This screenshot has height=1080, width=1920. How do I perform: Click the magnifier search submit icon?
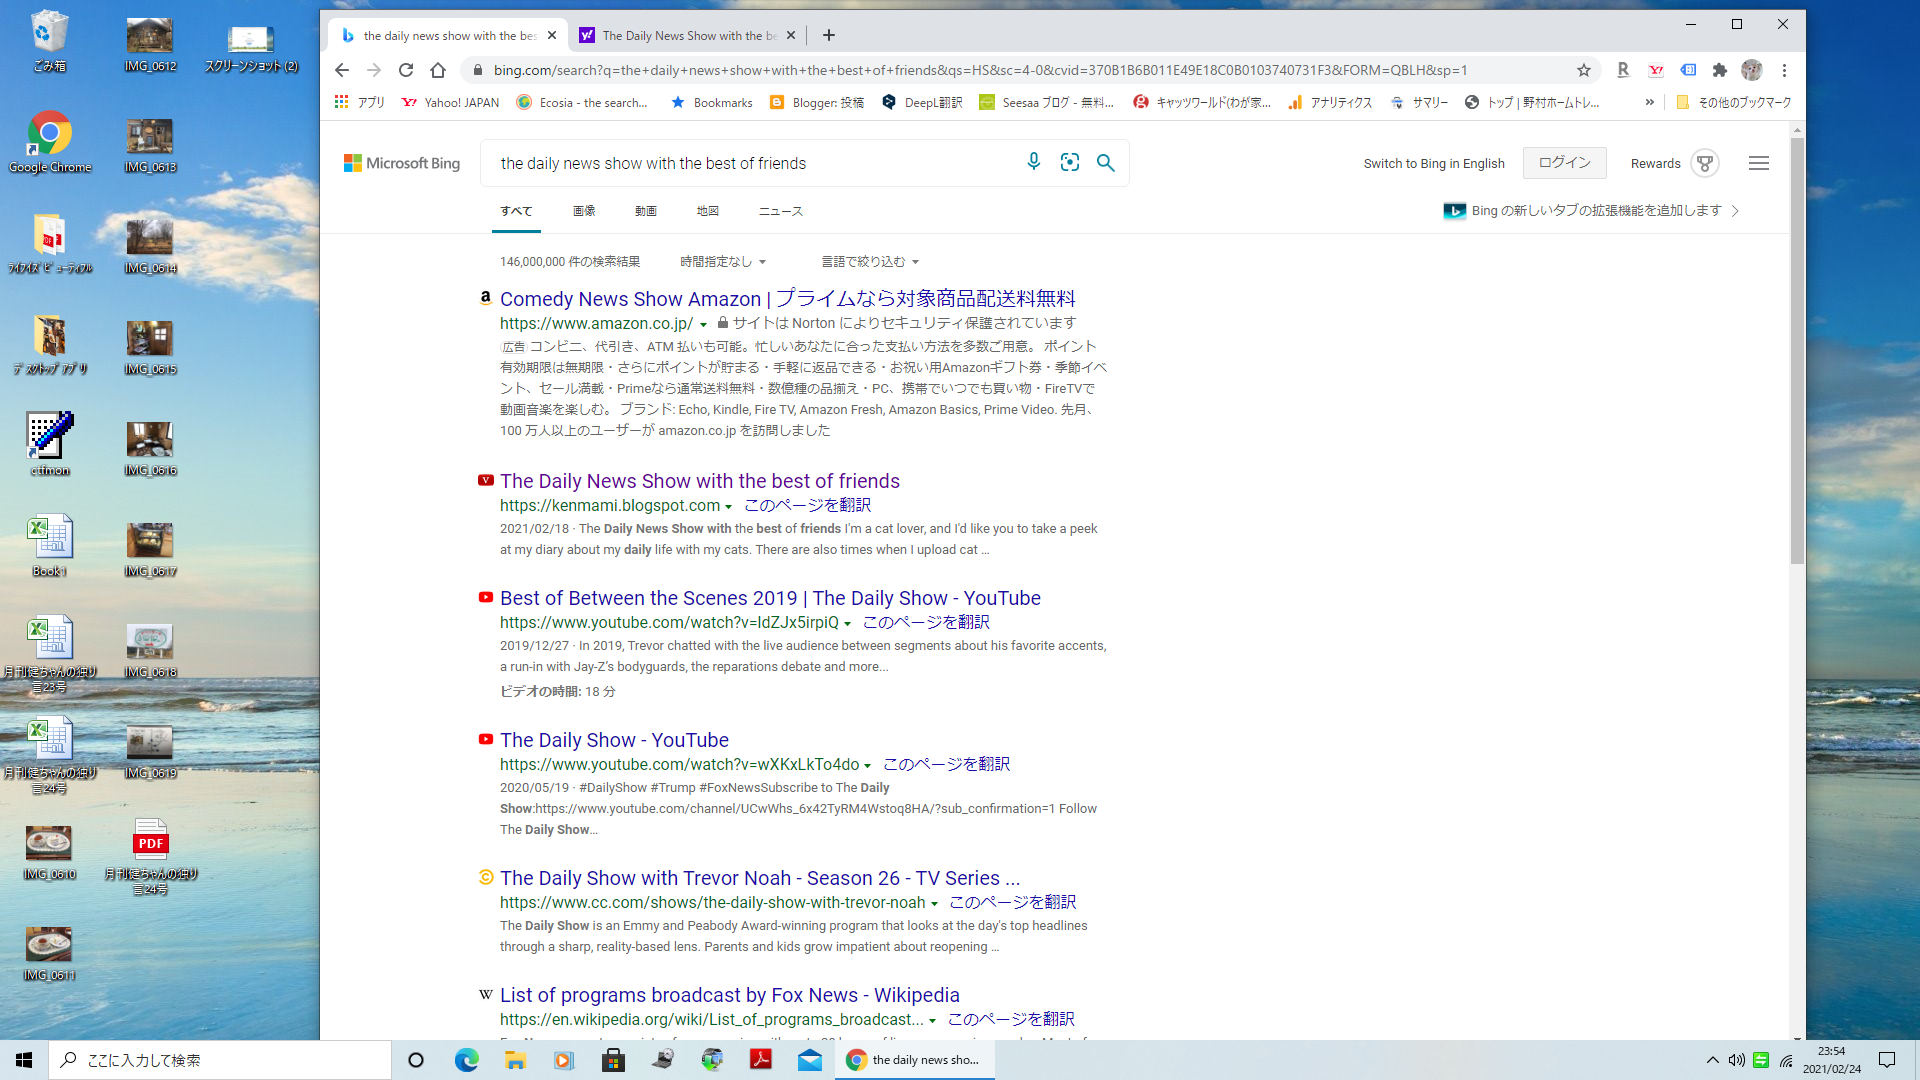1106,162
